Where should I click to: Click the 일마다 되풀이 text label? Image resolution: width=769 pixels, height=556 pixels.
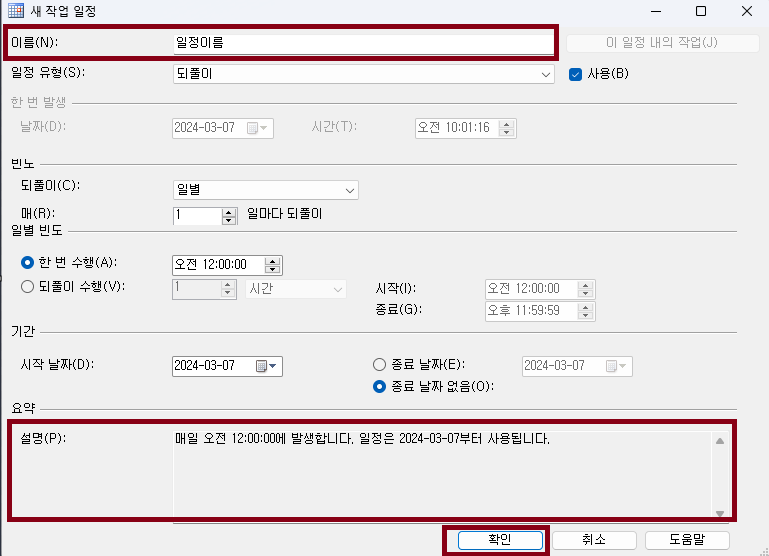[284, 214]
